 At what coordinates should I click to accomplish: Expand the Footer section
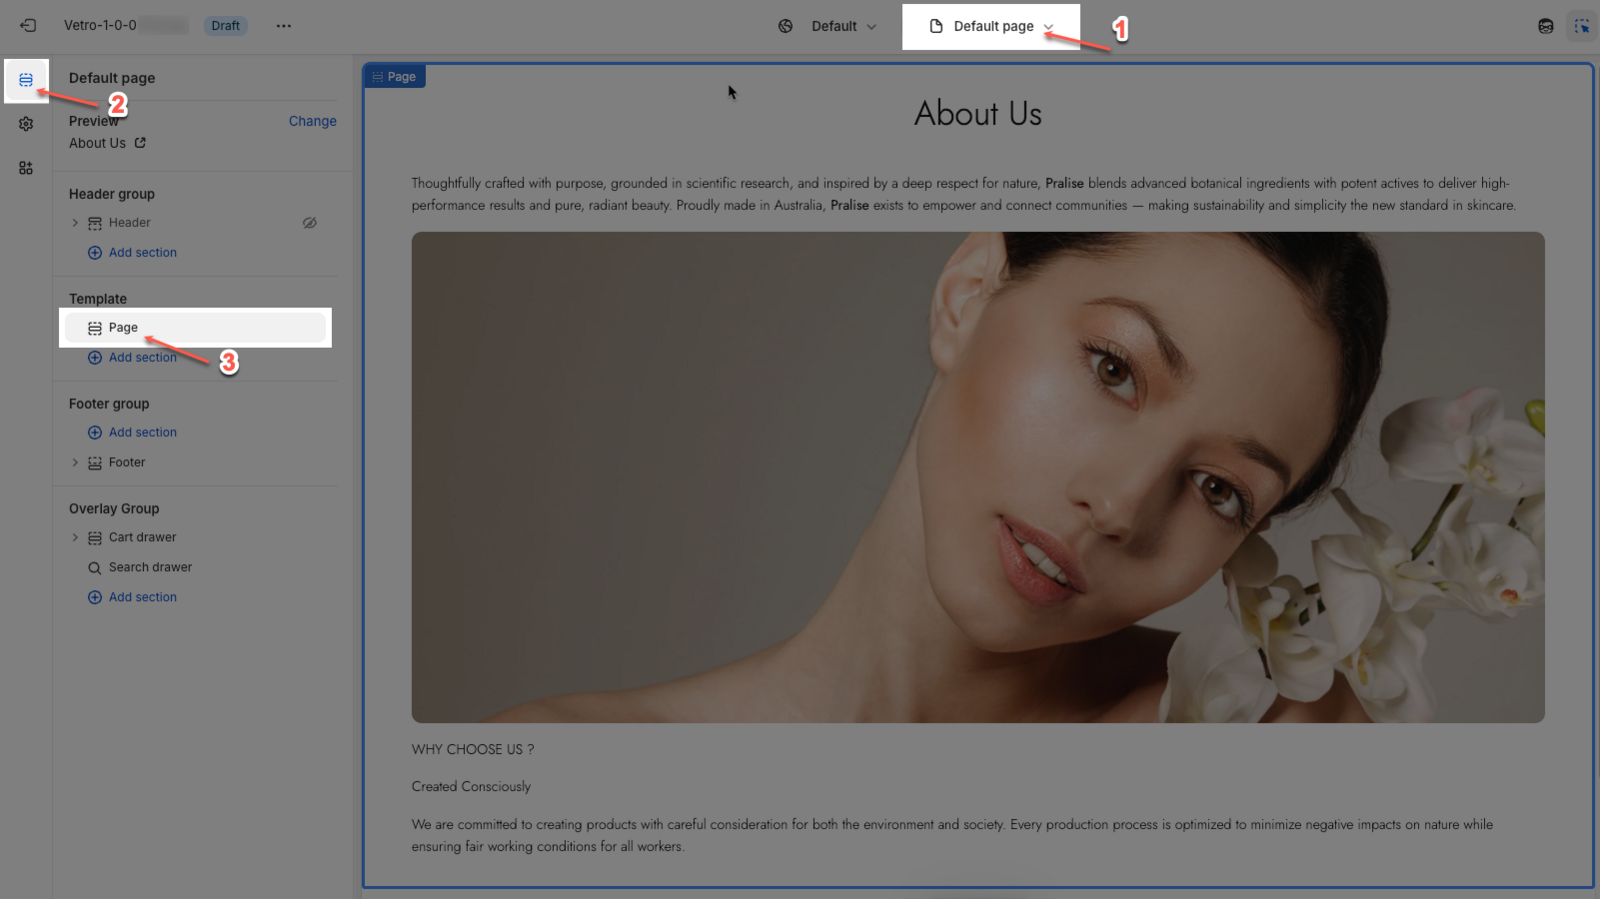[75, 463]
